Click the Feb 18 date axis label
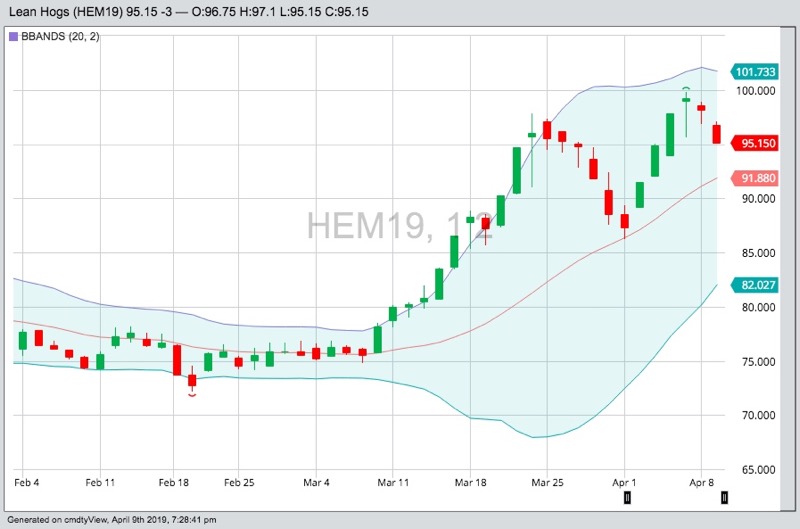Screen dimensions: 800x529 tap(172, 482)
